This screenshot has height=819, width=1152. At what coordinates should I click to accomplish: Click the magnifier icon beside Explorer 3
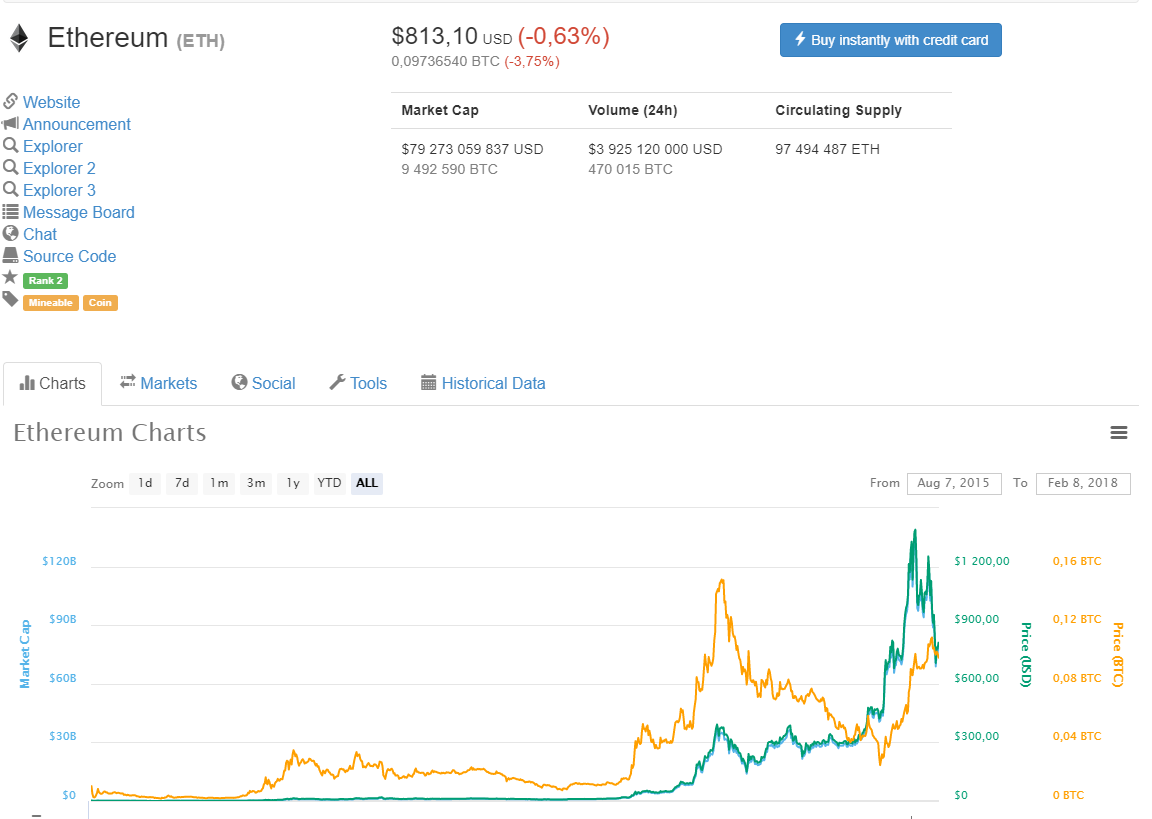pos(10,190)
